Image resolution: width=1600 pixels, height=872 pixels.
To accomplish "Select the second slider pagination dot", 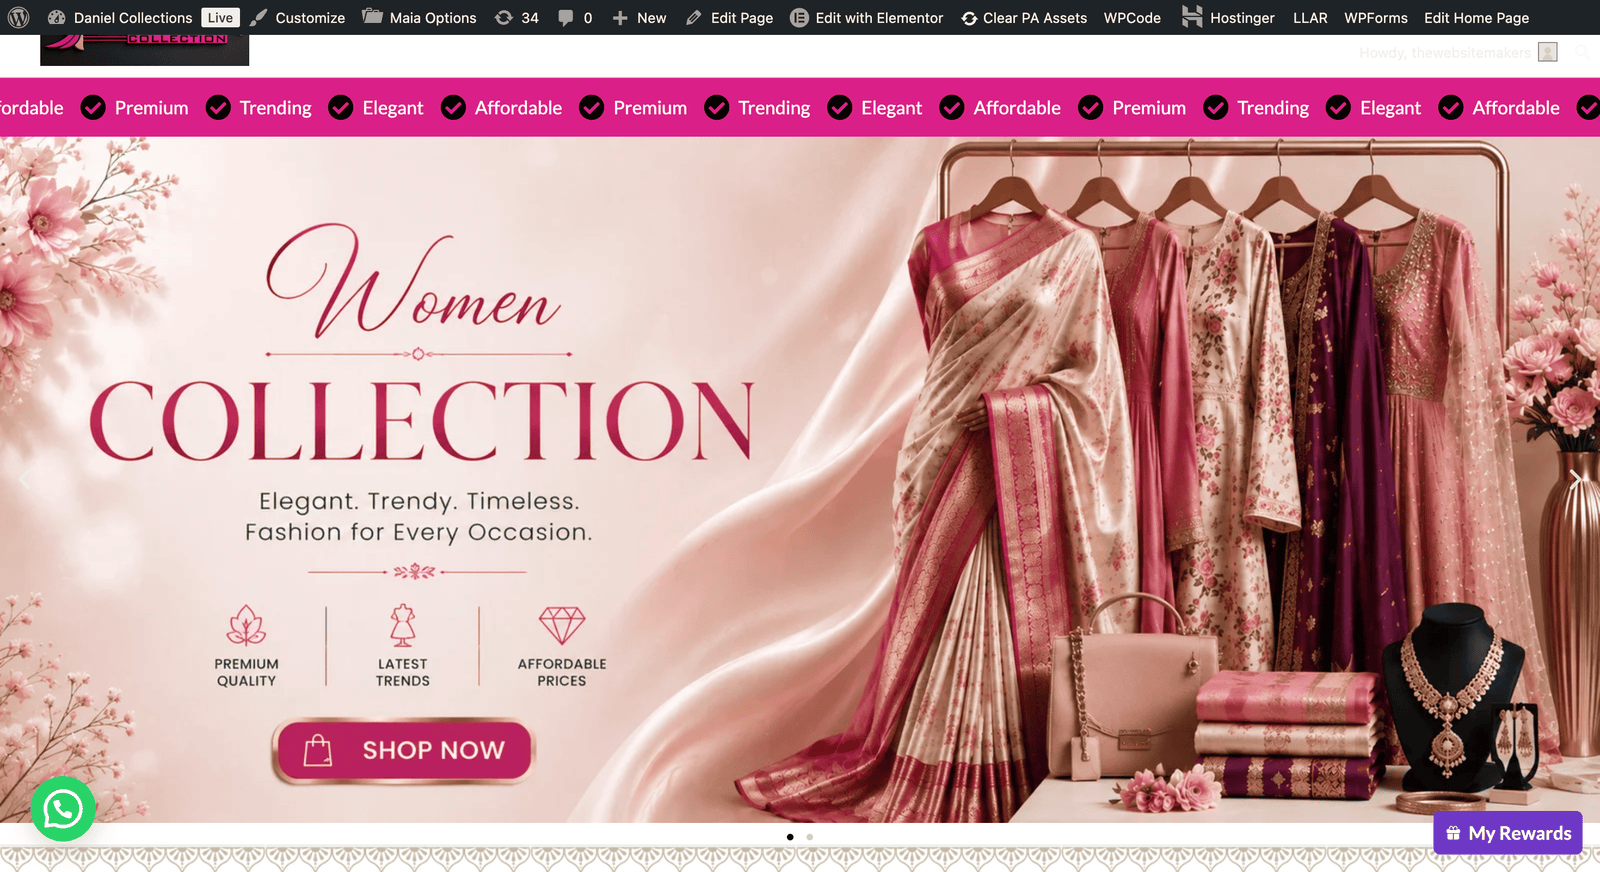I will [810, 837].
